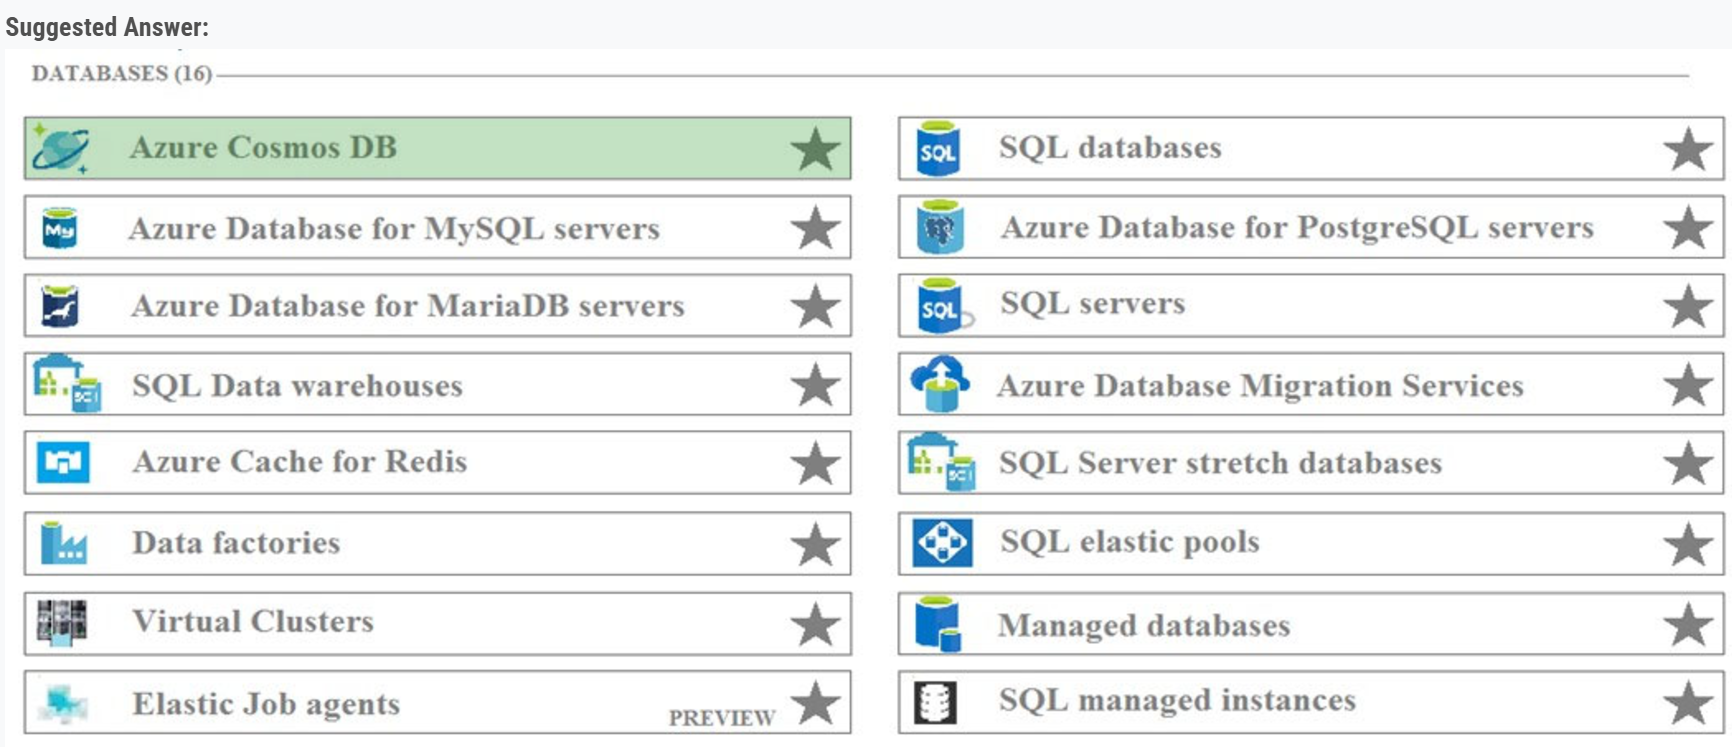1732x747 pixels.
Task: Open SQL servers service entry
Action: (1092, 304)
